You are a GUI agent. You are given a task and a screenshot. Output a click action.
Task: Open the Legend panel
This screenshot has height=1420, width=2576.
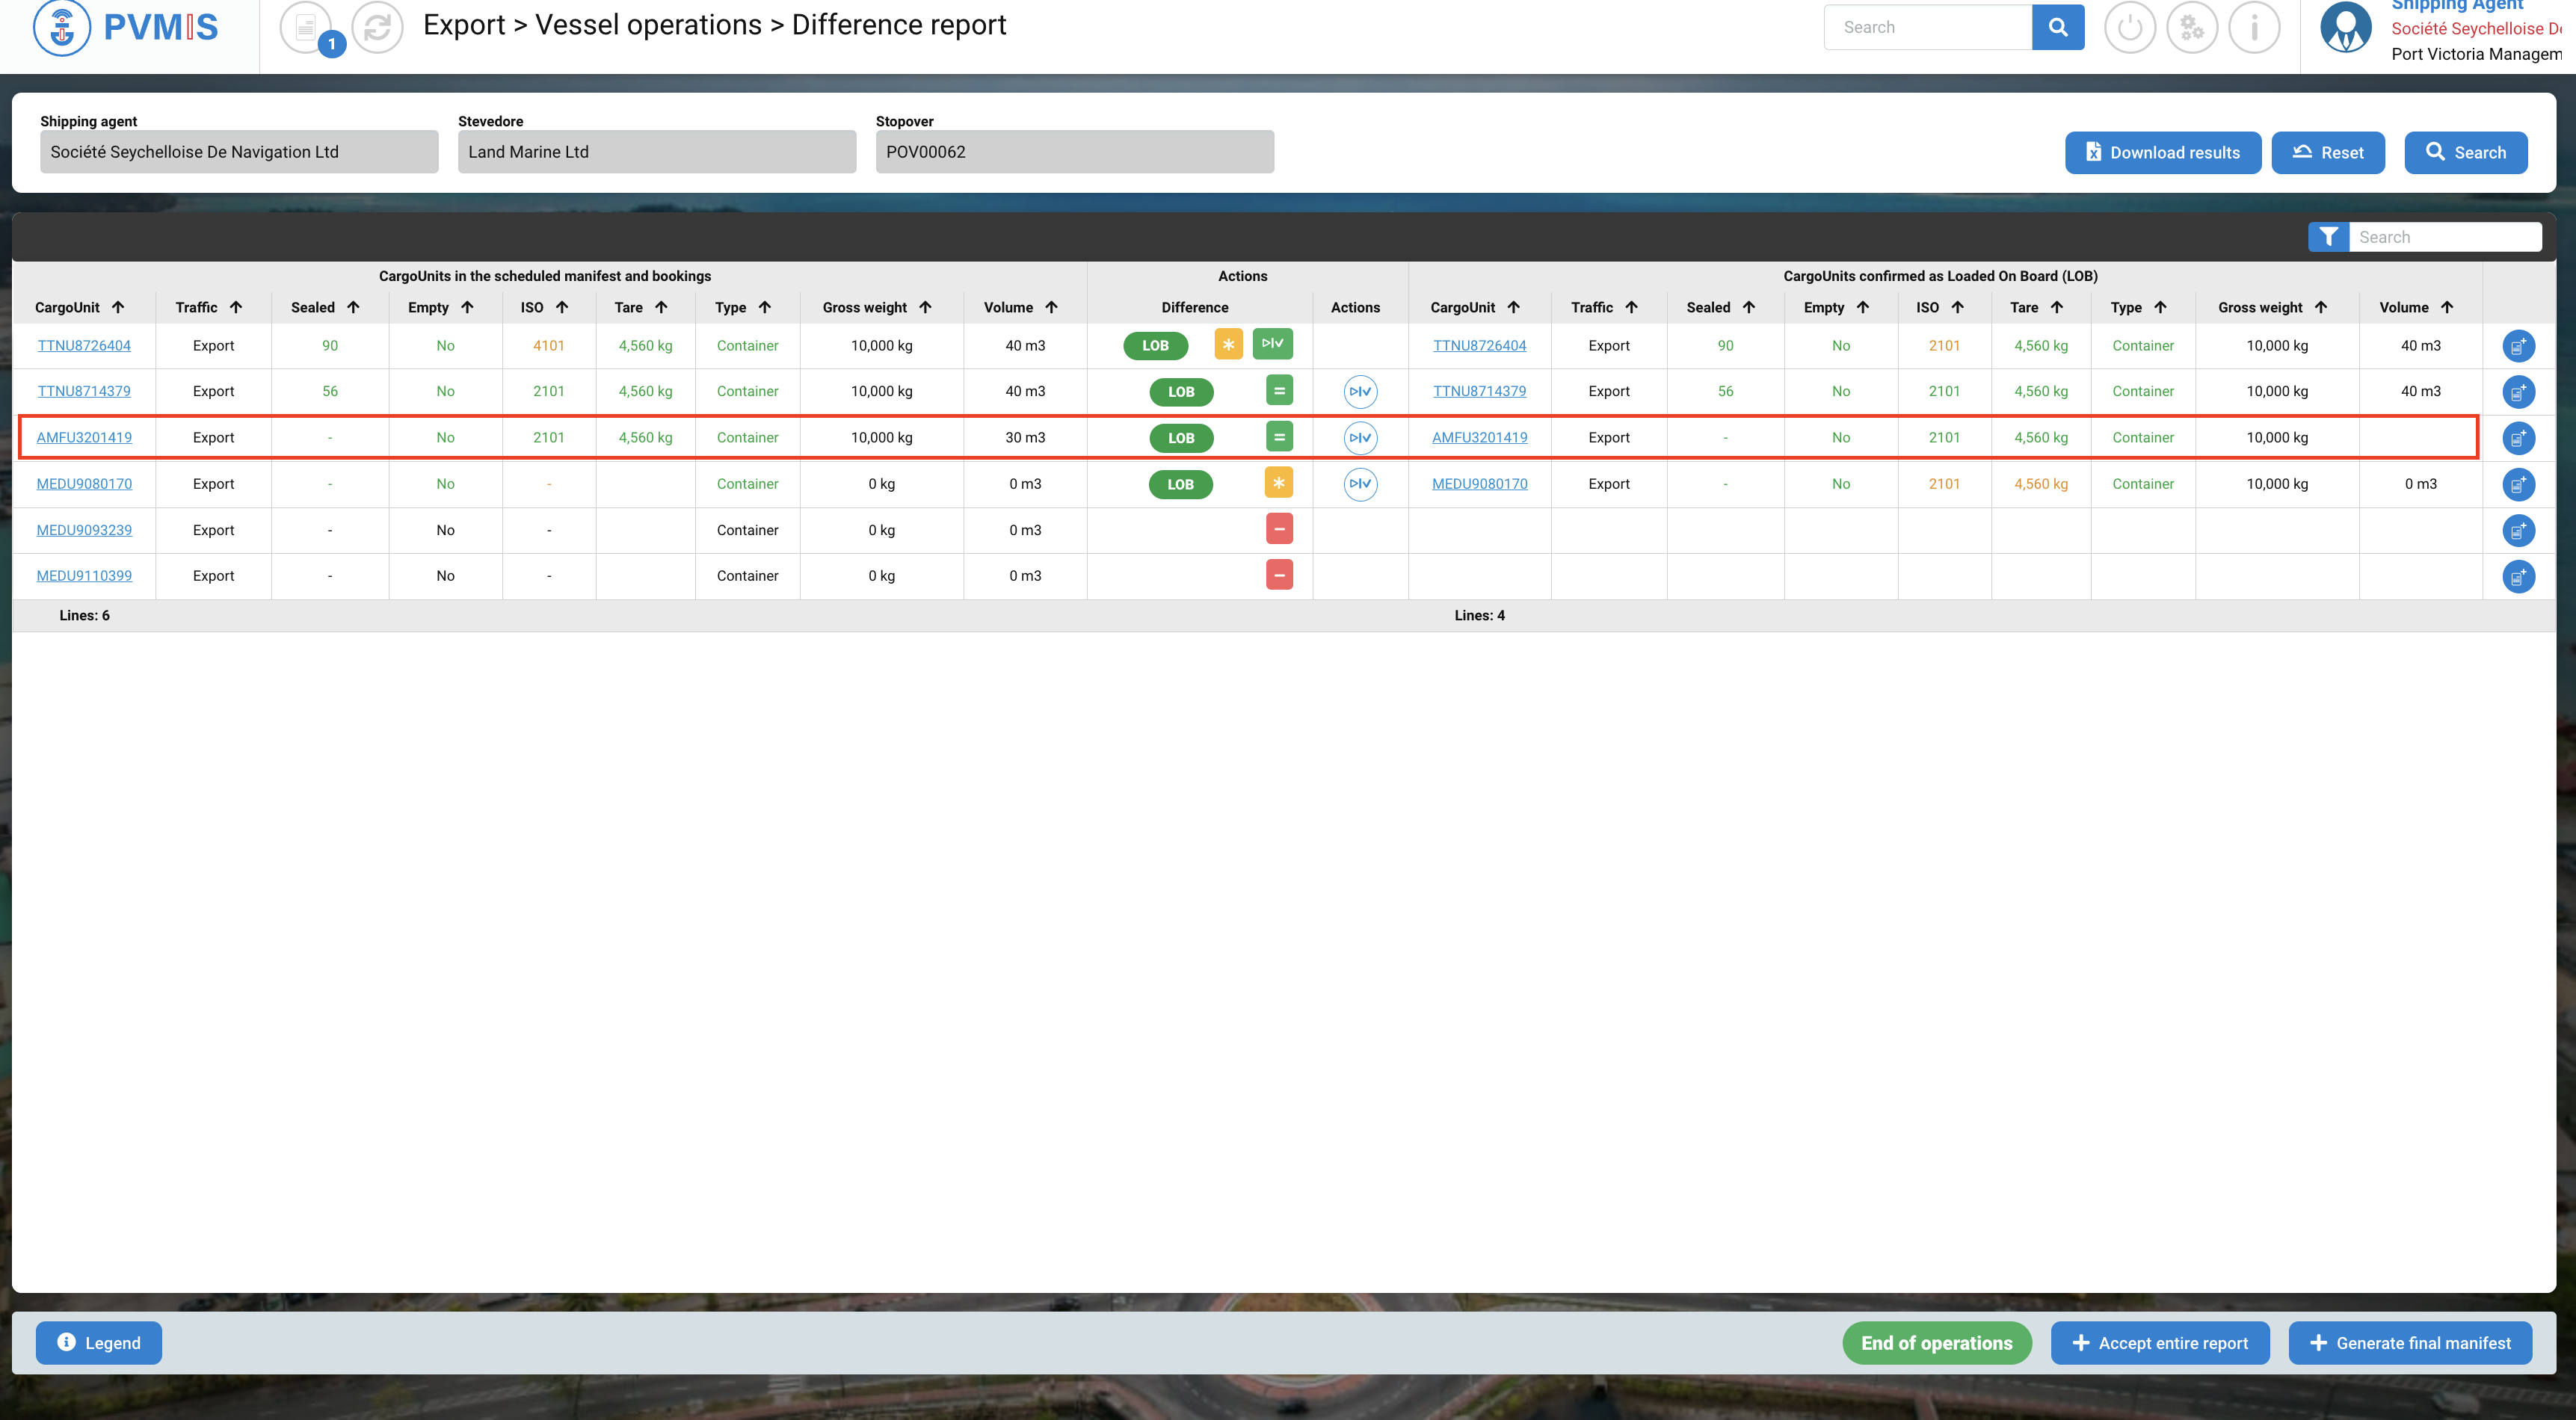point(98,1343)
